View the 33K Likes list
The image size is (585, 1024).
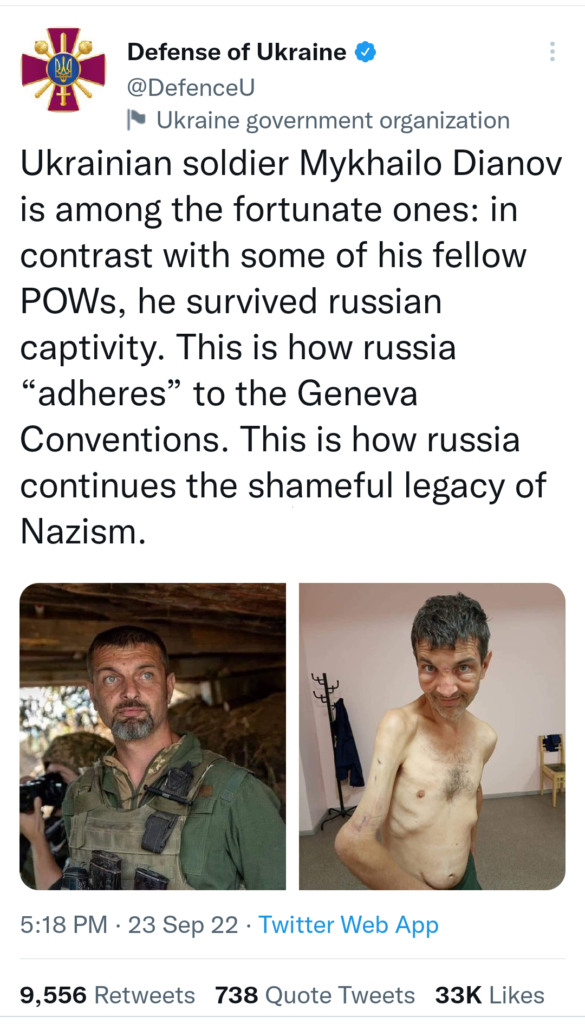pos(490,995)
